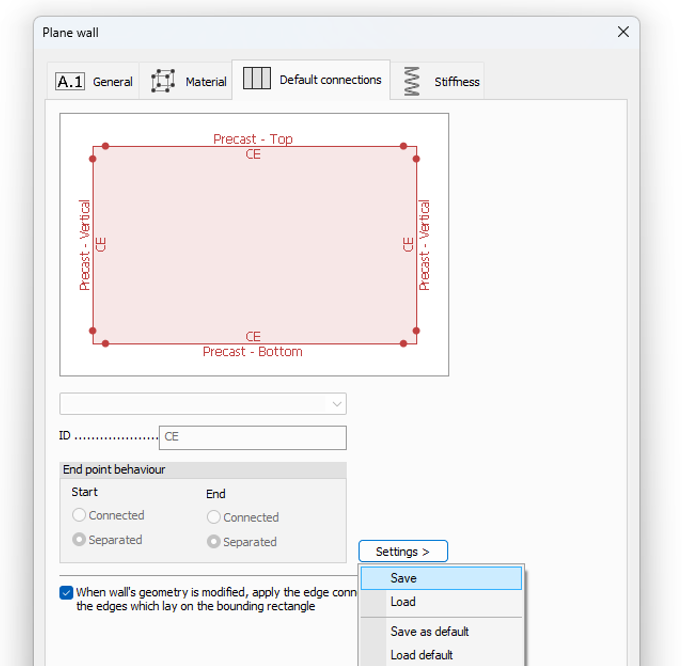The height and width of the screenshot is (666, 682).
Task: Select Start Connected radio button
Action: point(79,515)
